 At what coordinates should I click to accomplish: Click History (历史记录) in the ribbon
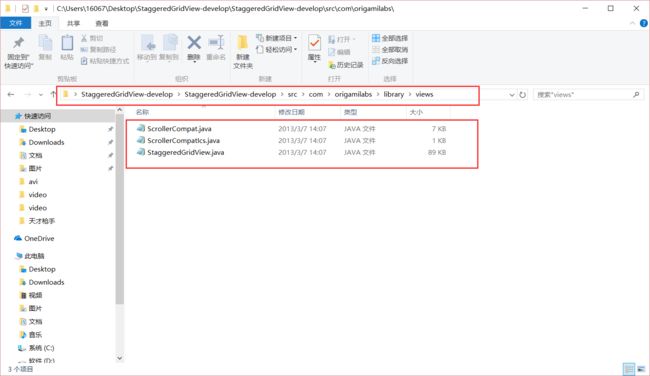(x=346, y=65)
